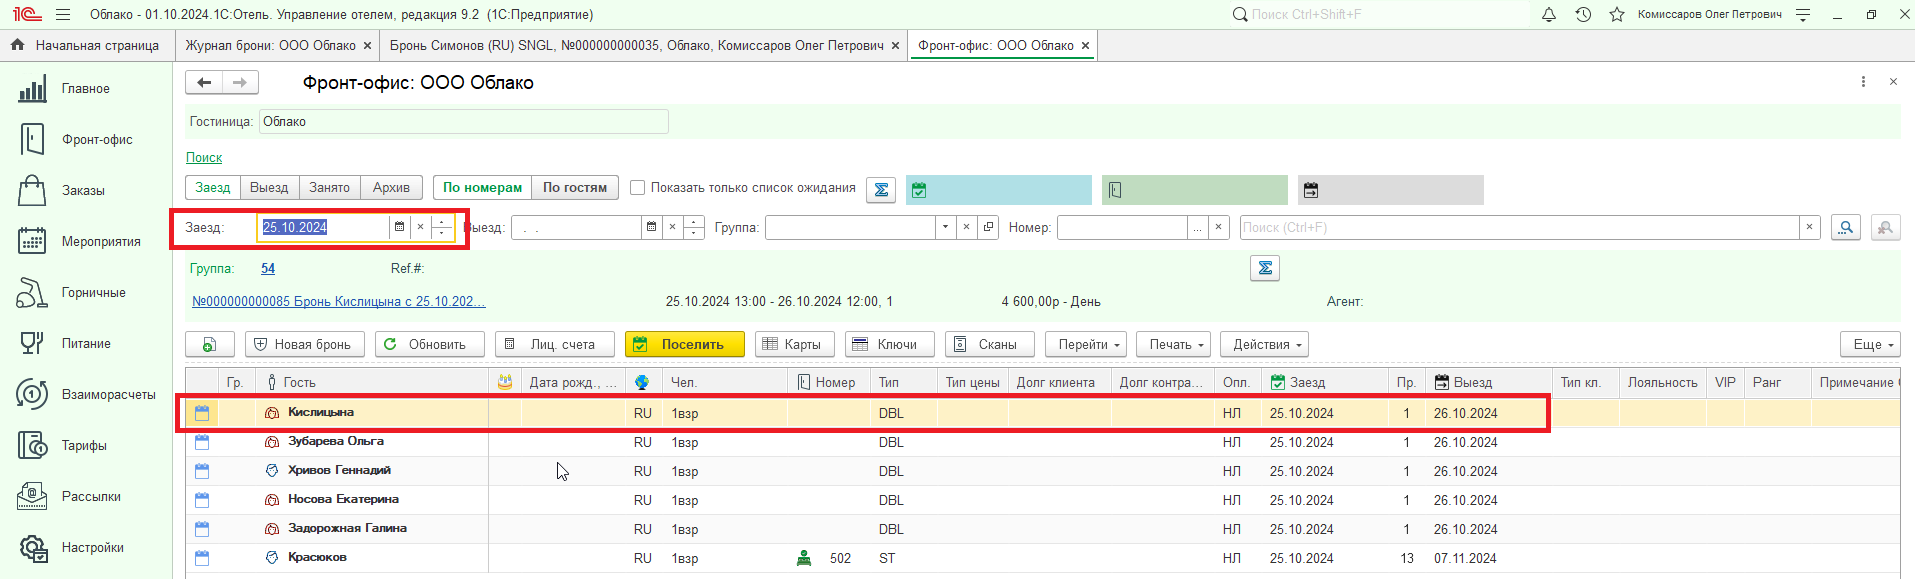Enable Показать только список ожидания checkbox
This screenshot has height=579, width=1915.
(x=637, y=188)
